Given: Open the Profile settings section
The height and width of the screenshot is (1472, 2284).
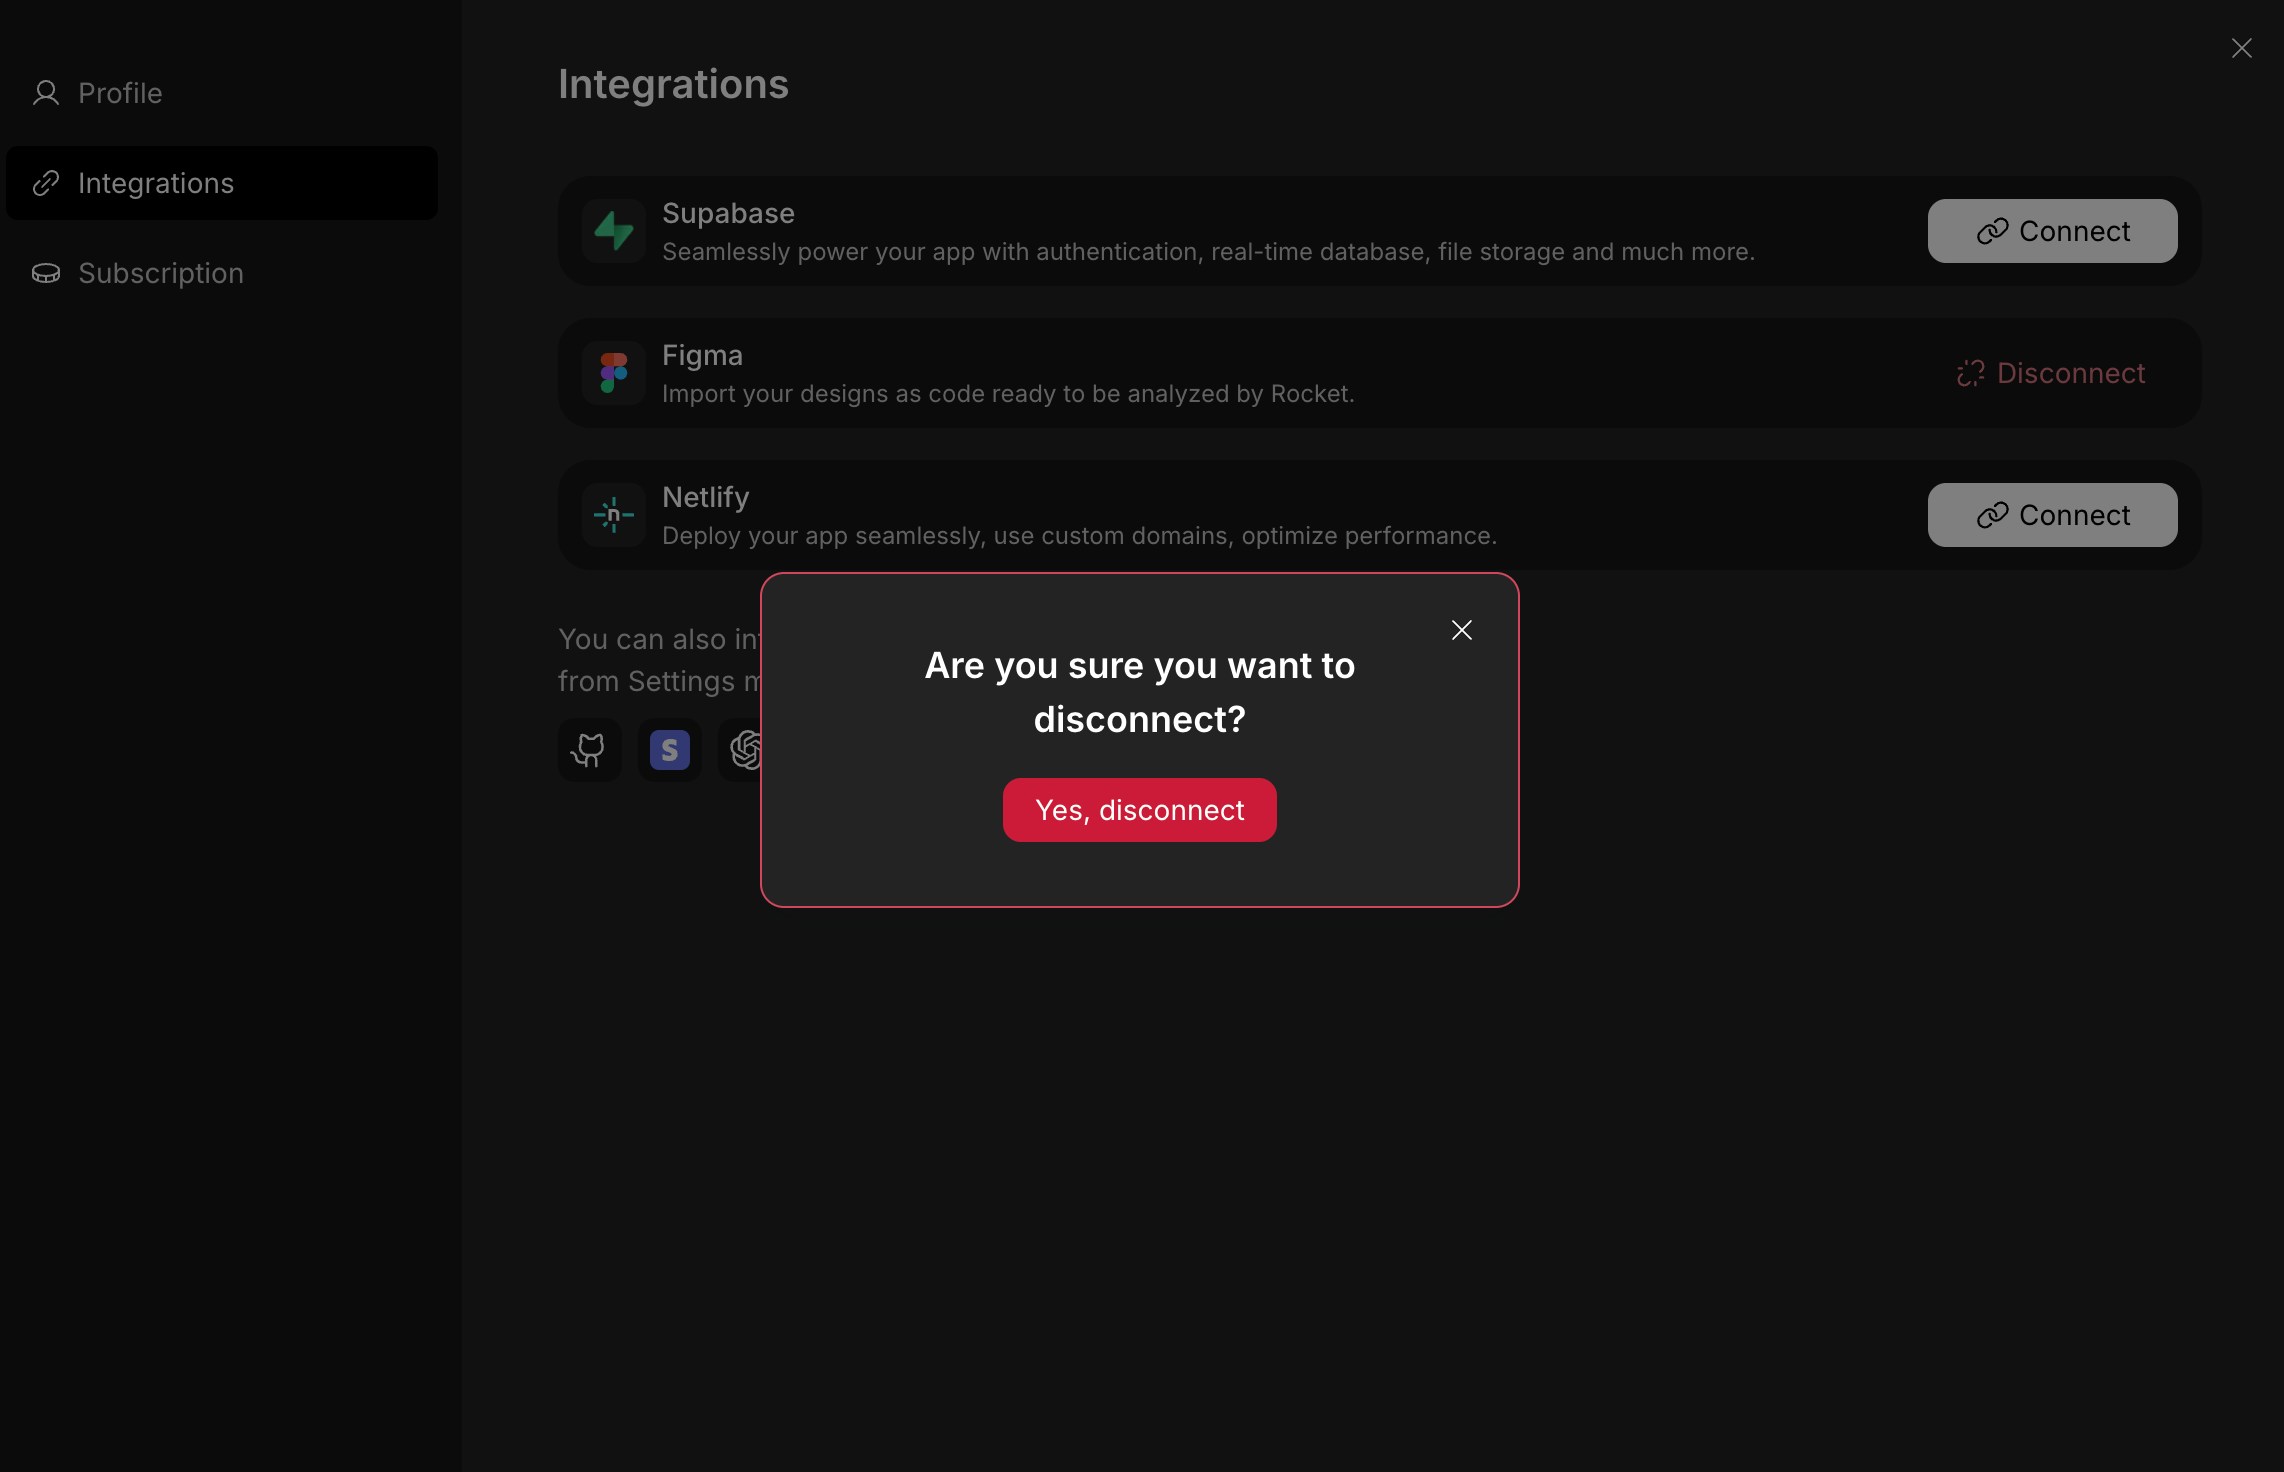Looking at the screenshot, I should click(x=120, y=92).
